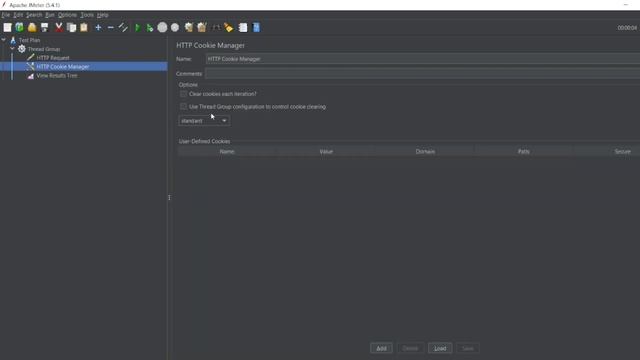Open the Tools menu
The image size is (640, 360).
[87, 15]
